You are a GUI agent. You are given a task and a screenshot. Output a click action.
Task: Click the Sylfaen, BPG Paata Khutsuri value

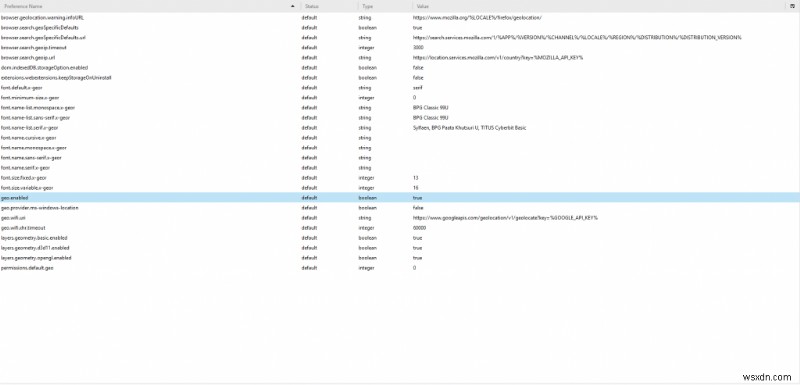click(469, 127)
